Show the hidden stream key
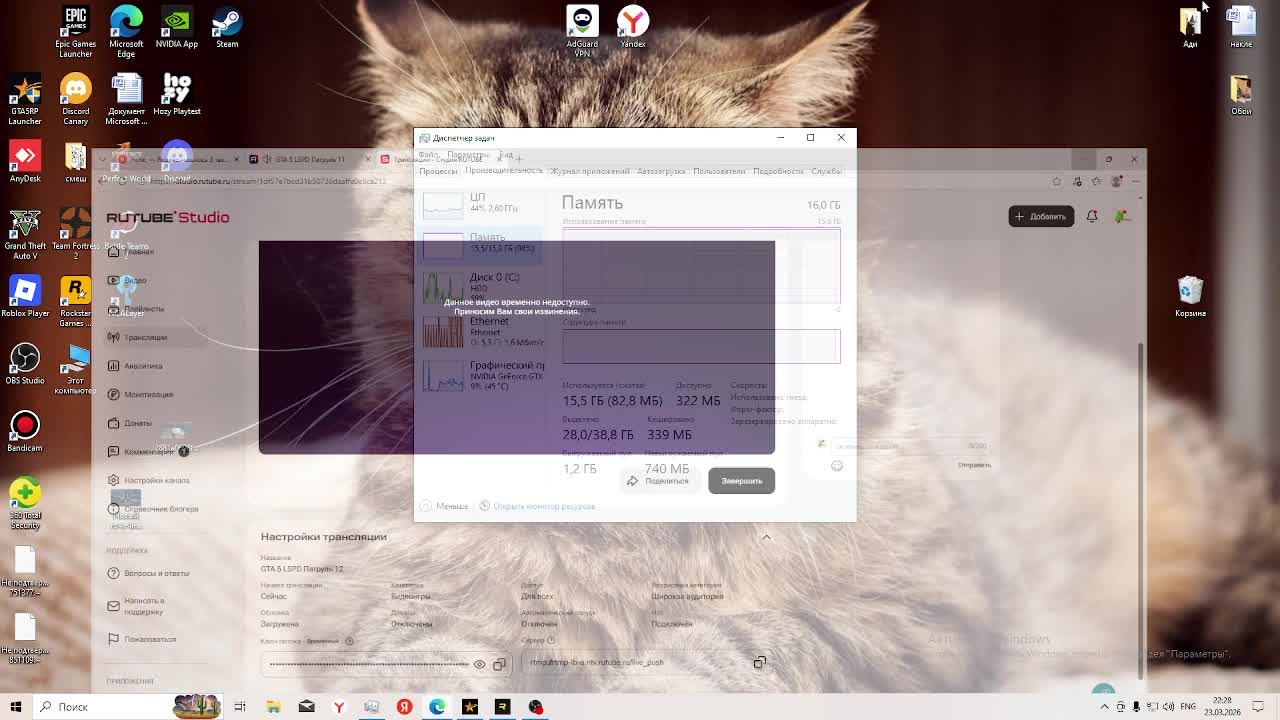1280x720 pixels. [x=480, y=664]
